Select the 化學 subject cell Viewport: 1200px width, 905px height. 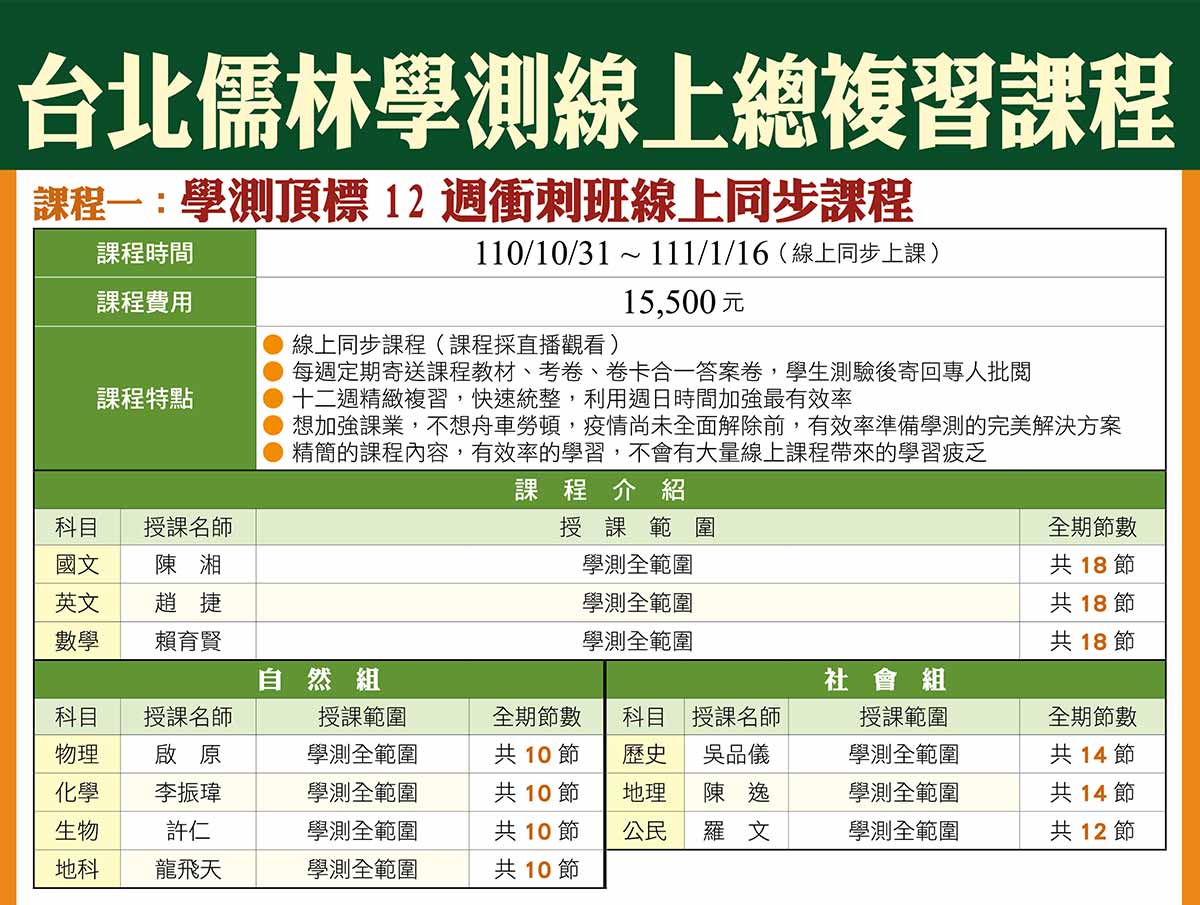pos(77,792)
